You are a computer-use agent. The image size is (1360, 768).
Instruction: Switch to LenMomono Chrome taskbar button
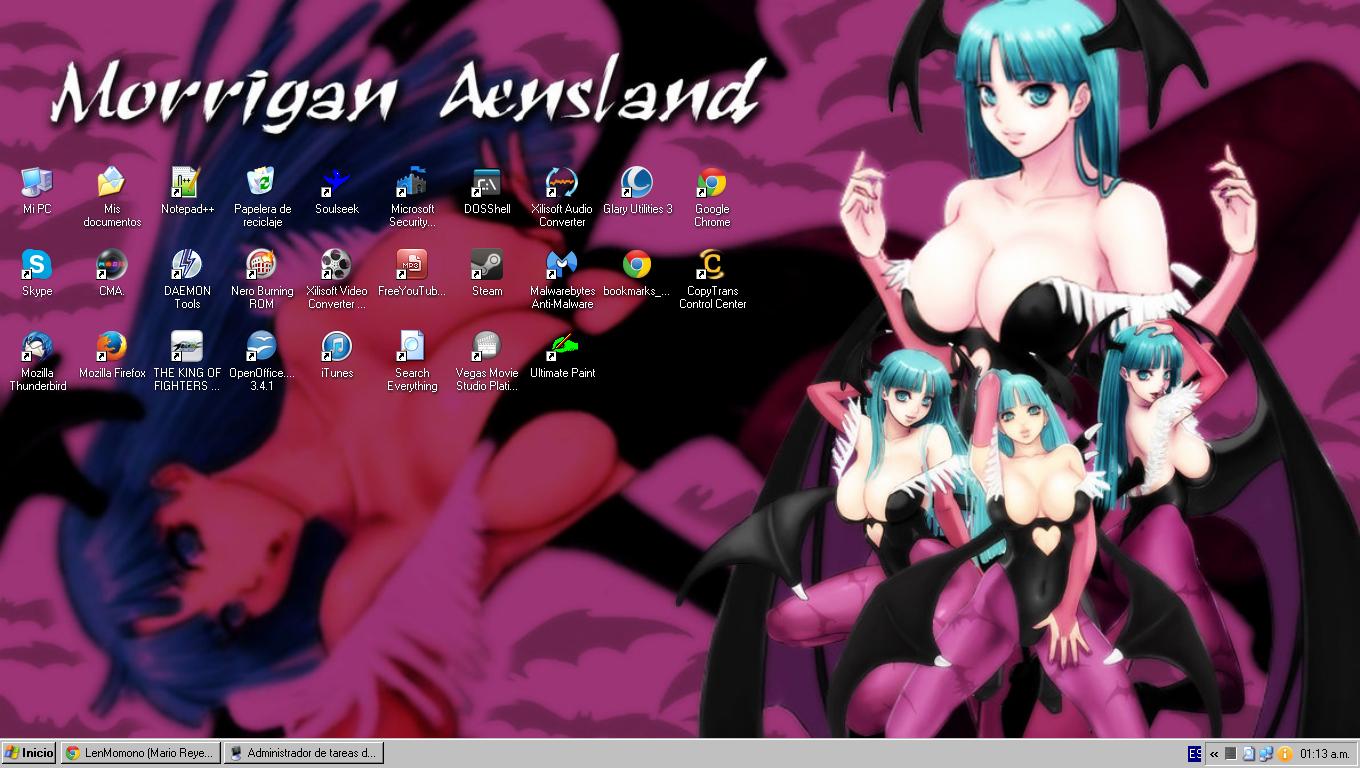point(140,753)
